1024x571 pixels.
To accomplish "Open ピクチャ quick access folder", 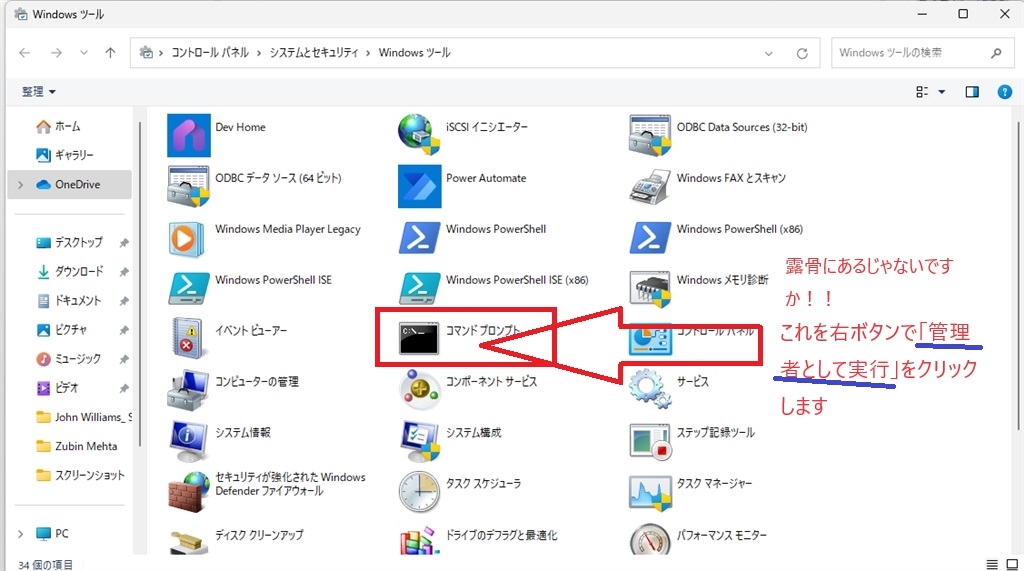I will (69, 330).
